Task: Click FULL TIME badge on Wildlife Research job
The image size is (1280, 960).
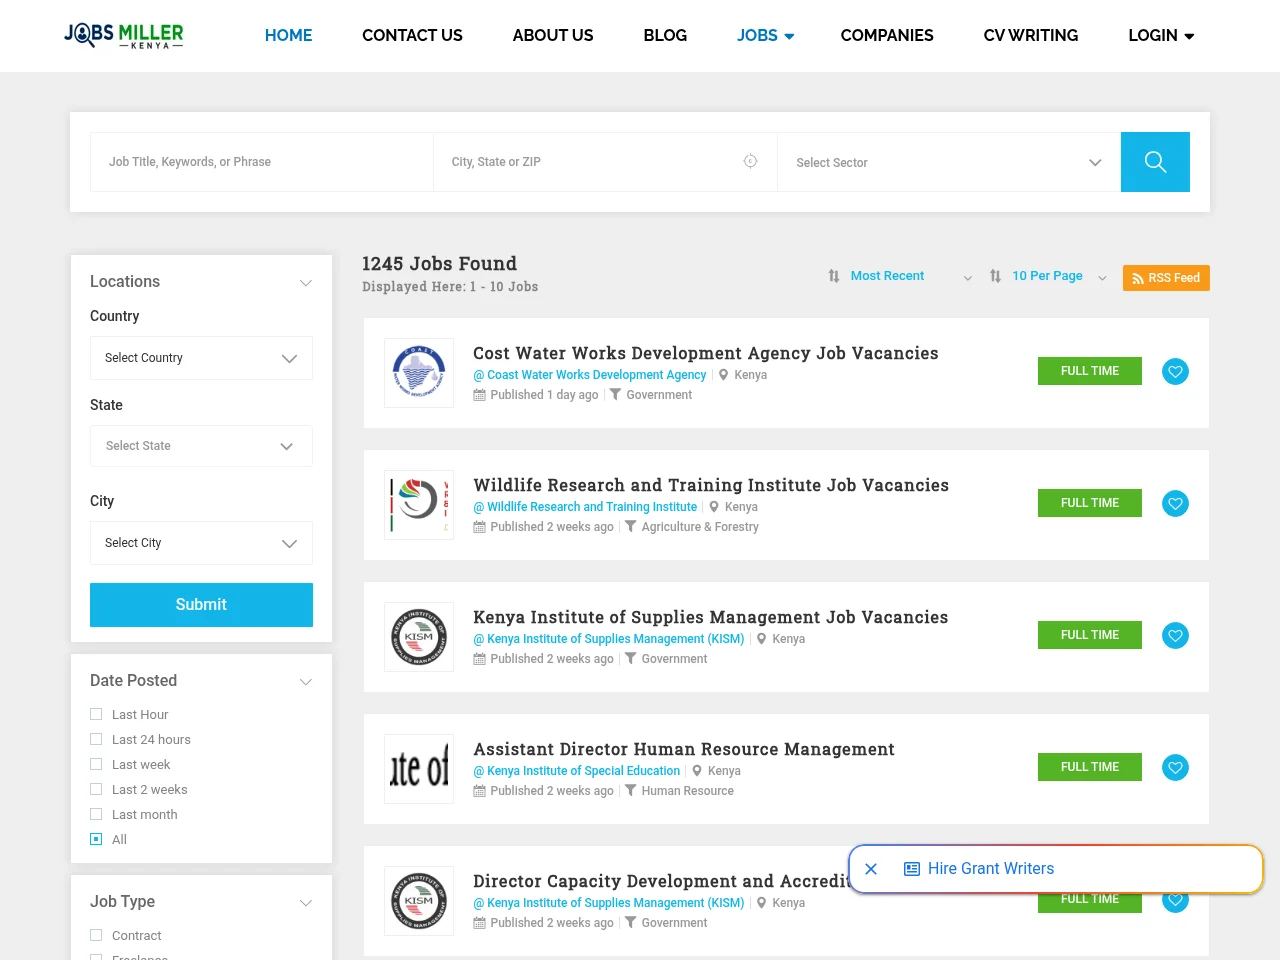Action: pyautogui.click(x=1090, y=503)
